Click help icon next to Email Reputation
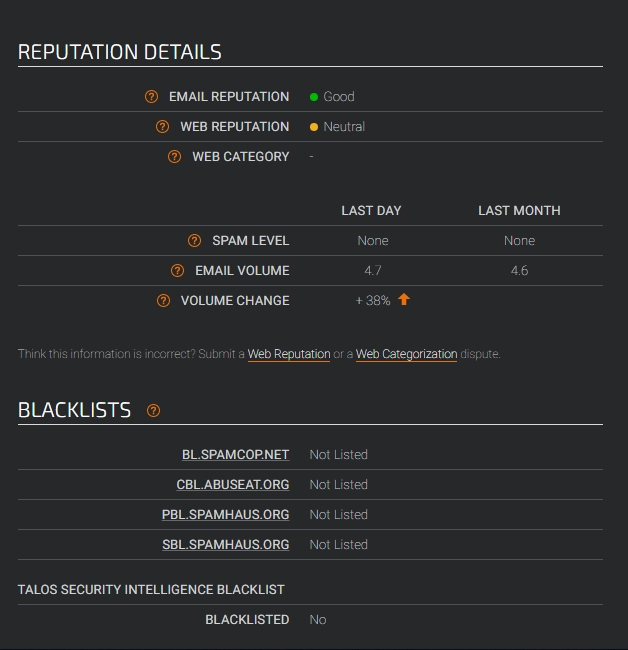The height and width of the screenshot is (650, 628). point(152,97)
